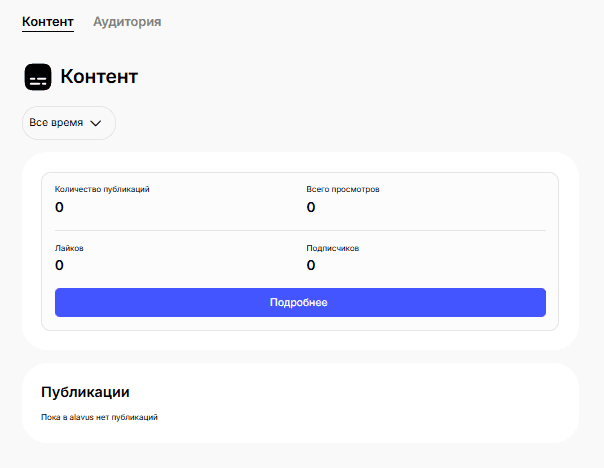Screen dimensions: 604x468
Task: Click the word alavus in the empty message
Action: [82, 417]
